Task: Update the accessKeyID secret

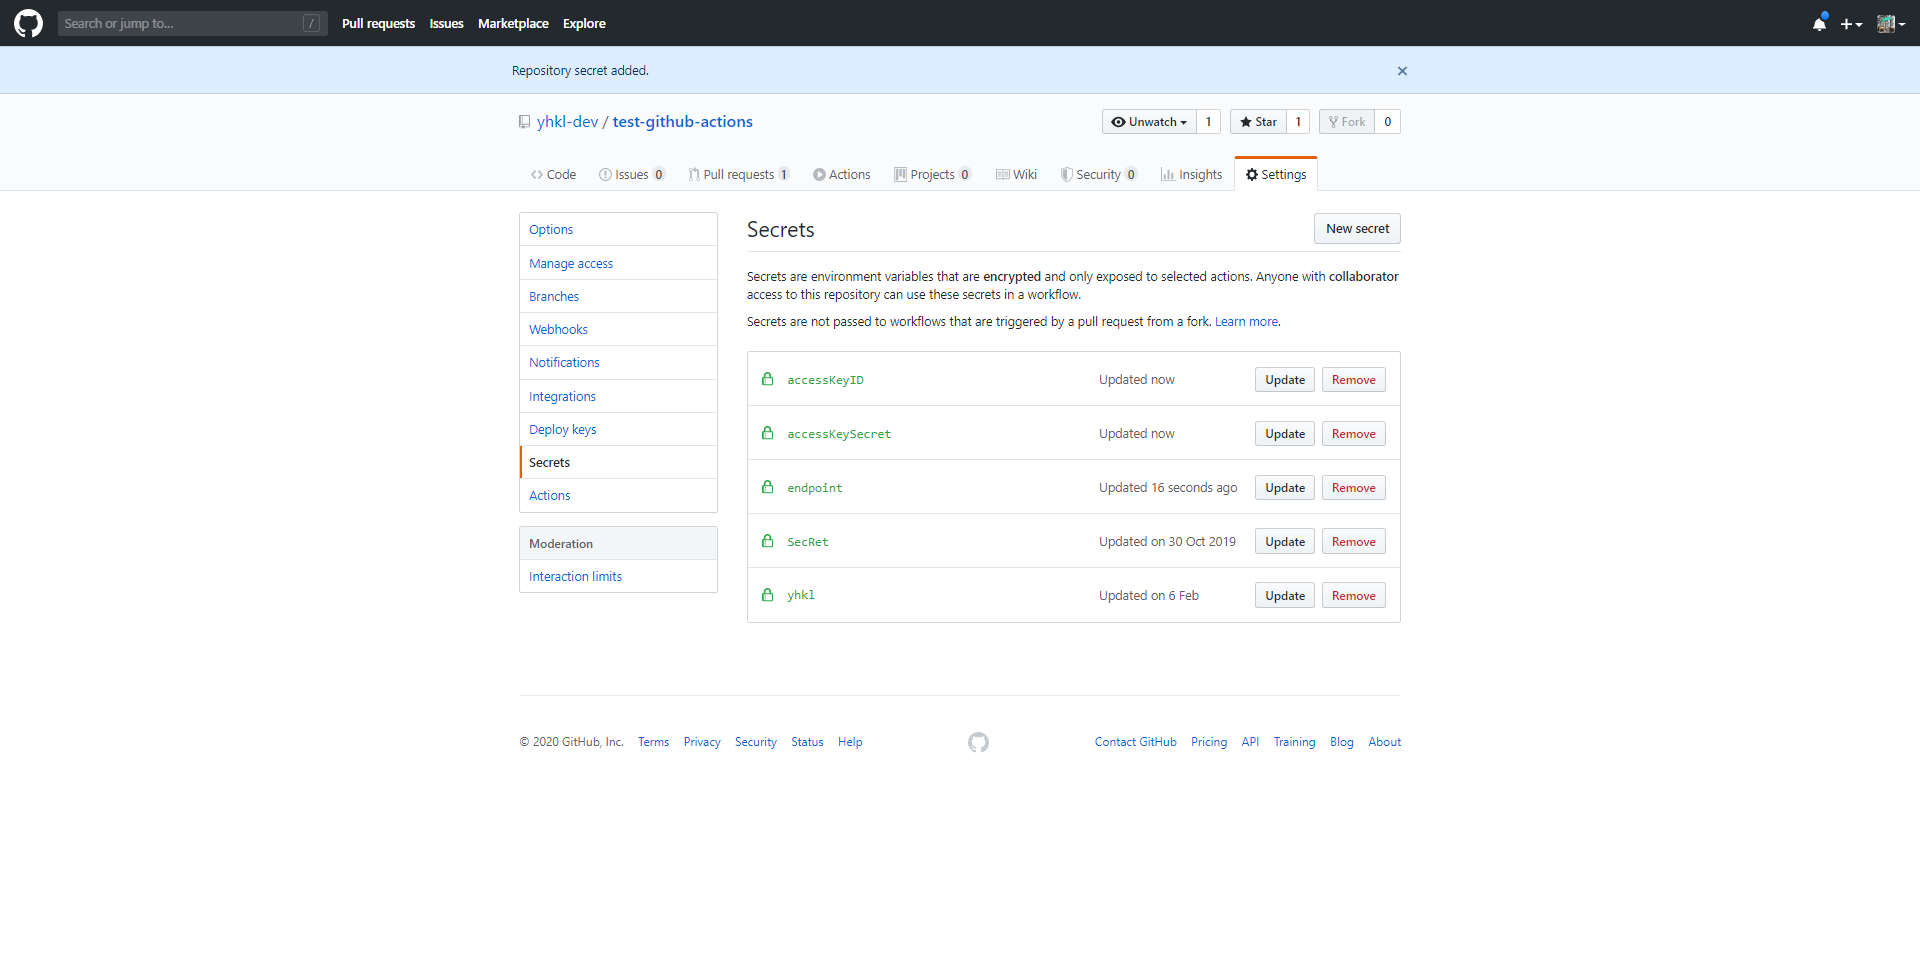Action: [1285, 380]
